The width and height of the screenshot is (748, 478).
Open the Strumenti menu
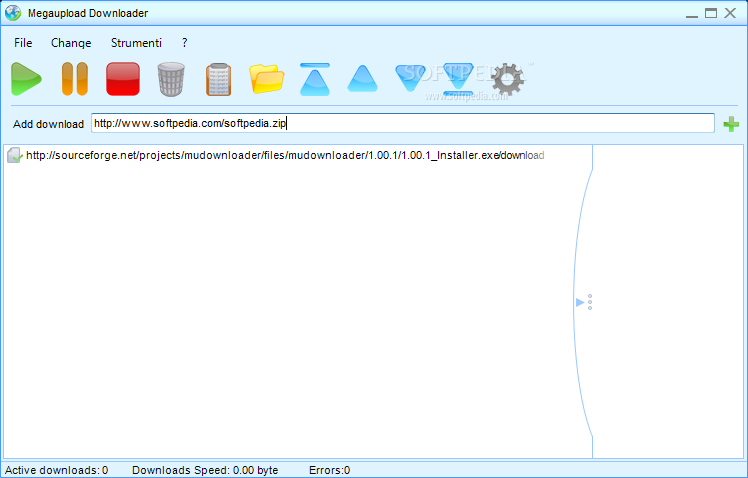(136, 43)
